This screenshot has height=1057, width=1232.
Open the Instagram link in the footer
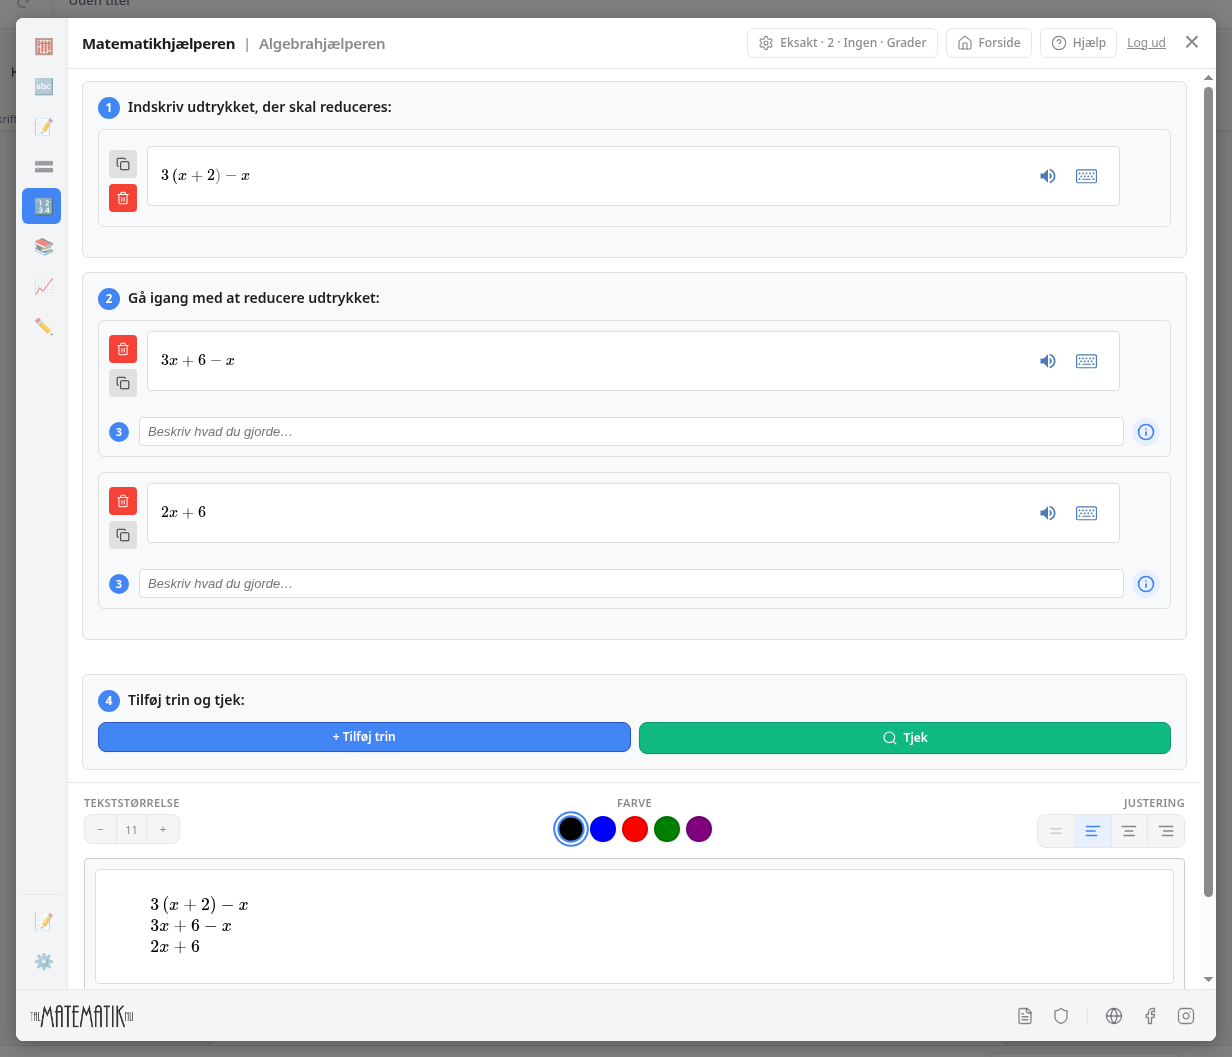point(1186,1016)
